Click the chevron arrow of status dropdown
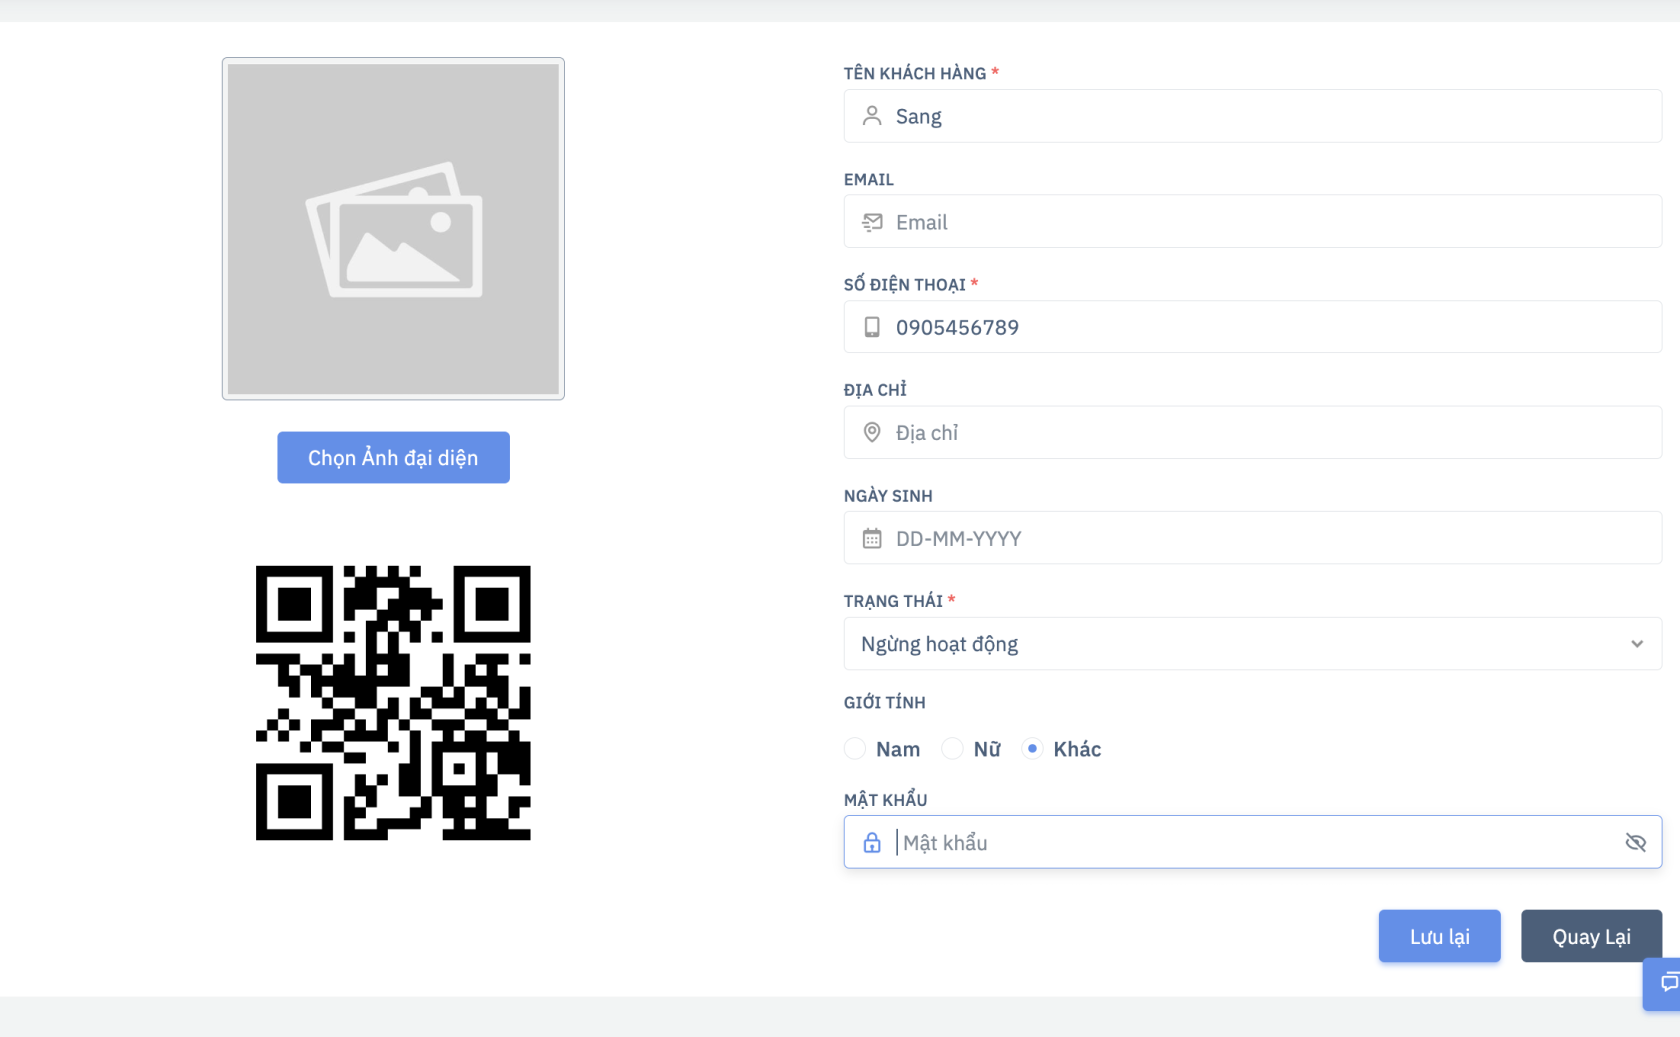The height and width of the screenshot is (1037, 1680). click(1637, 644)
